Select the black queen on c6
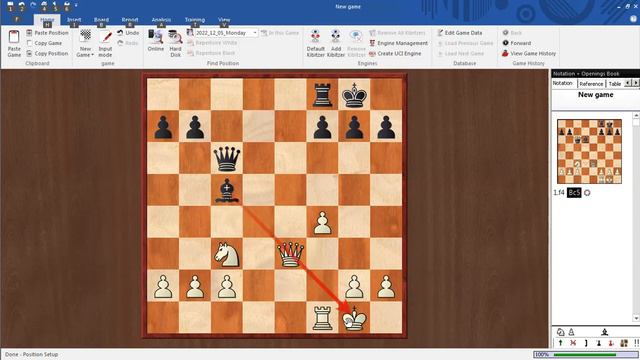This screenshot has height=360, width=640. [x=227, y=158]
